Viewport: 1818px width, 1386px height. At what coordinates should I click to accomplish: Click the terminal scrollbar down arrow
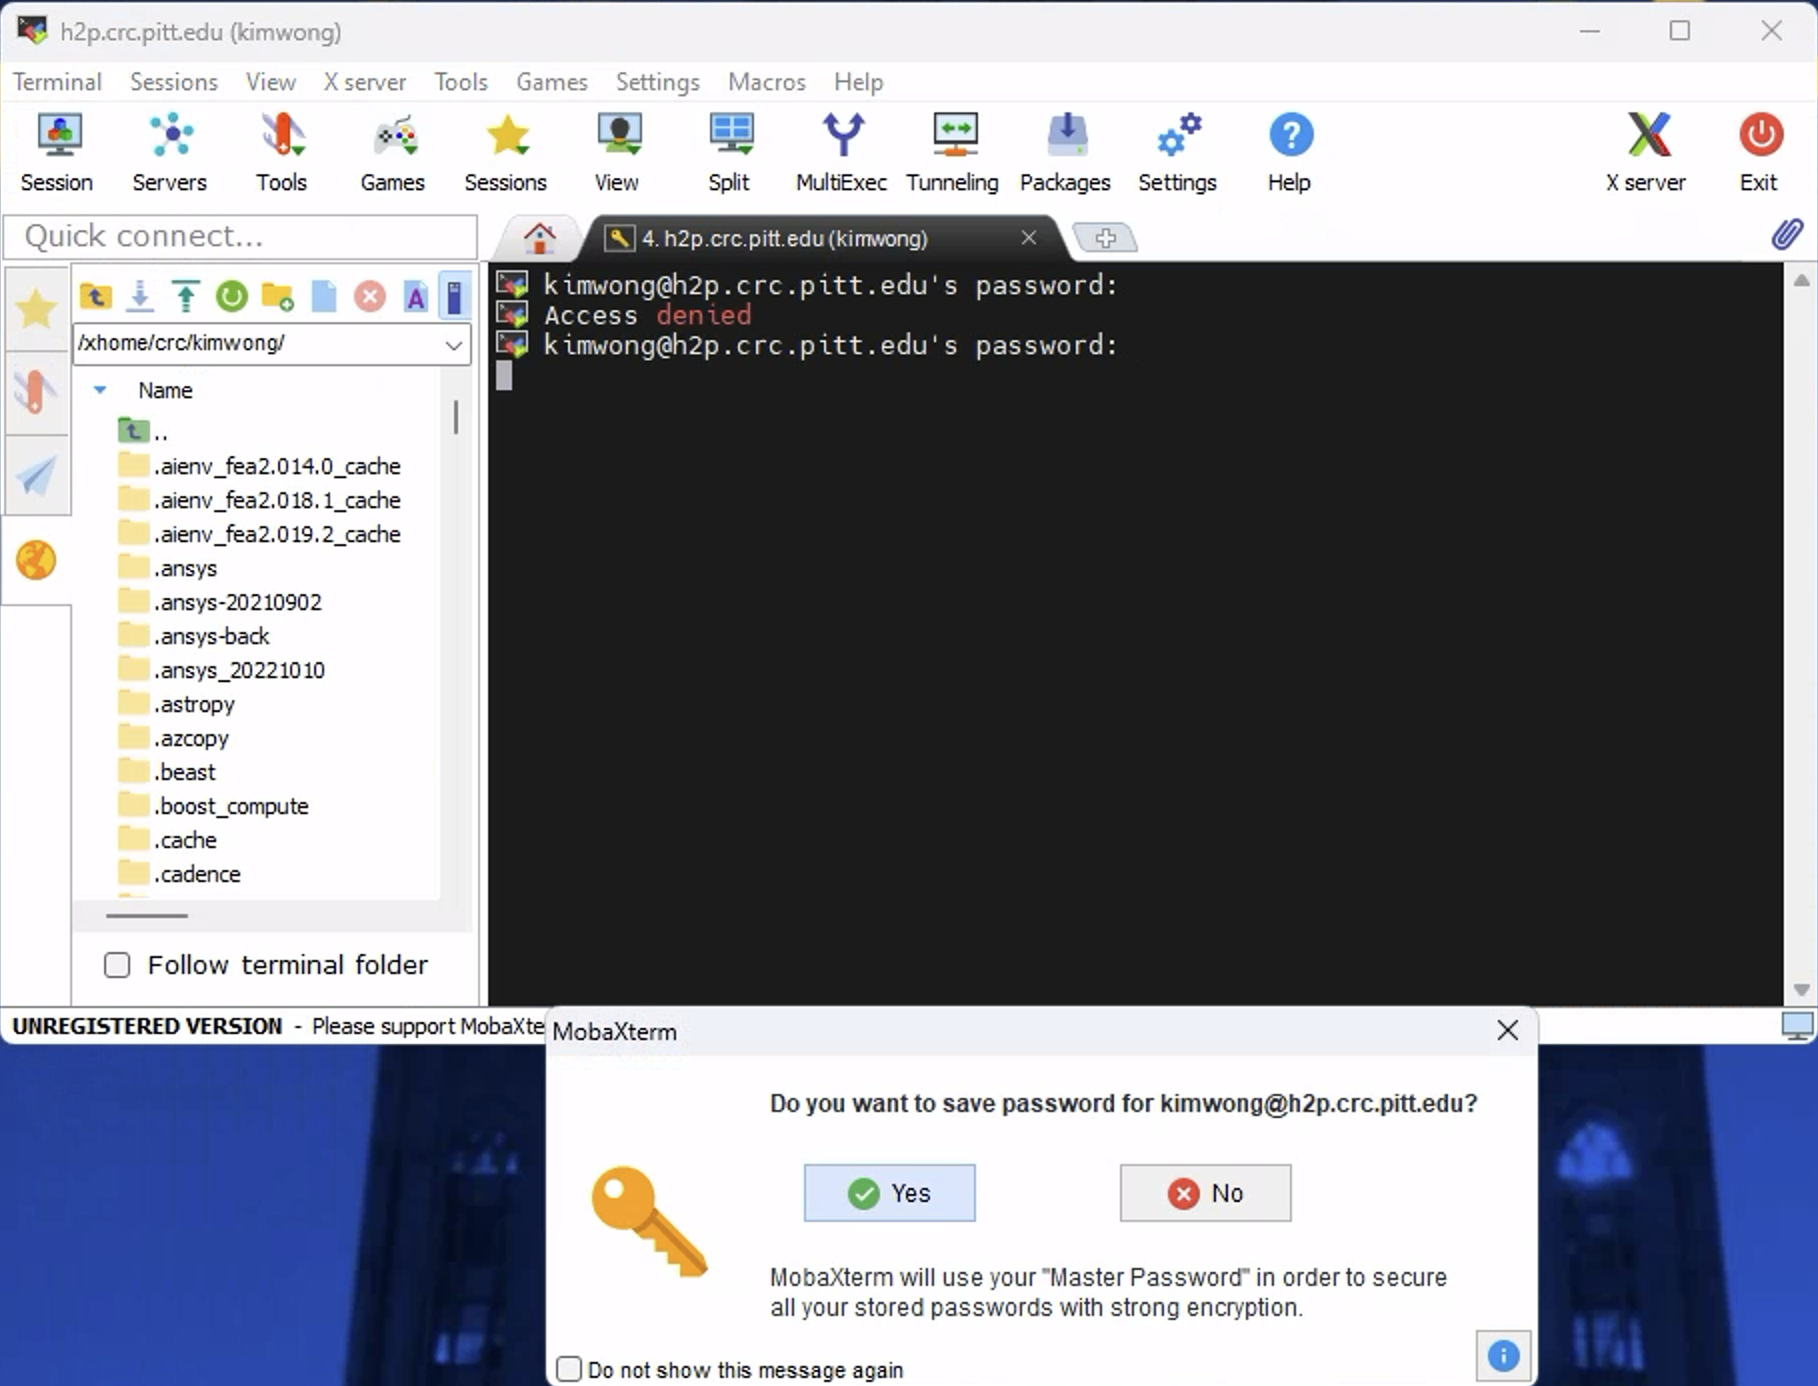(1801, 990)
